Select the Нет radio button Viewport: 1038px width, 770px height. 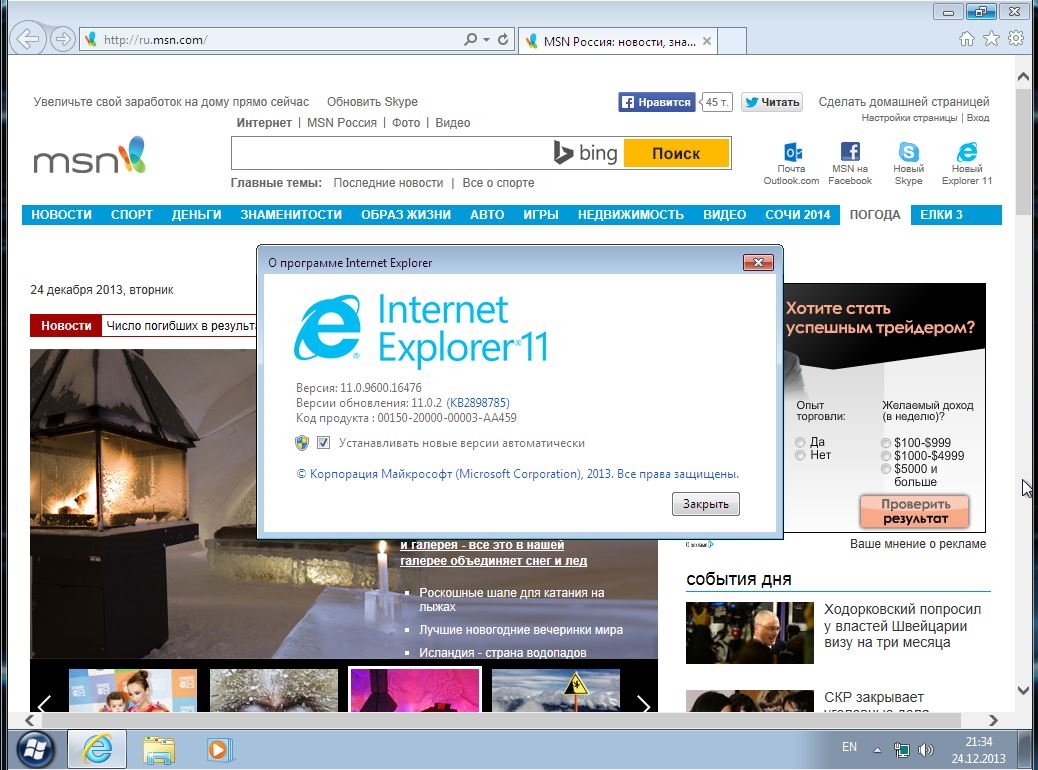coord(800,455)
